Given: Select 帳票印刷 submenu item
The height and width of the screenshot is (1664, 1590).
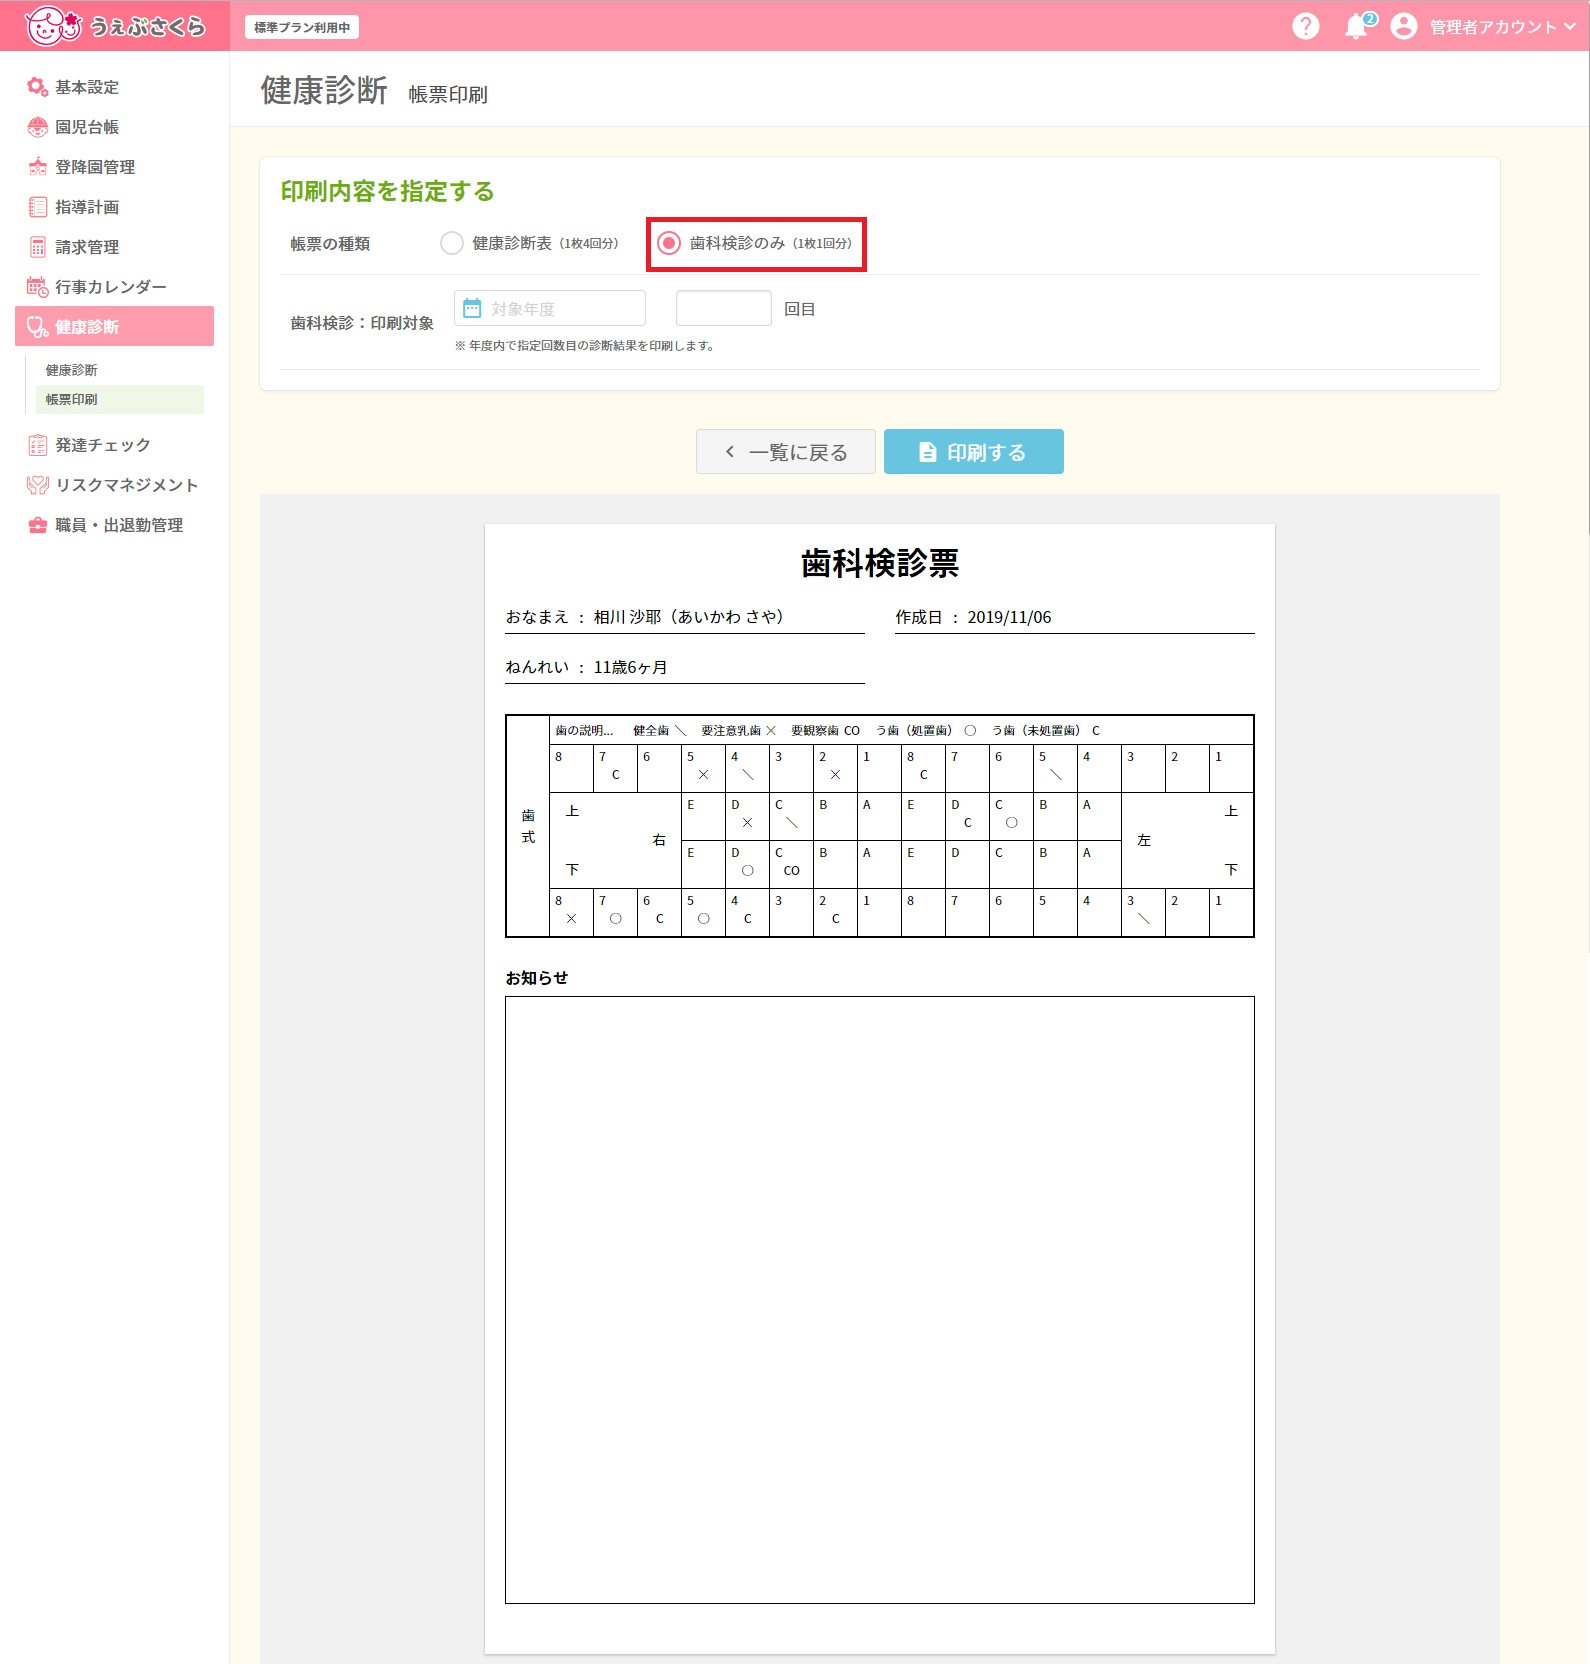Looking at the screenshot, I should coord(120,399).
